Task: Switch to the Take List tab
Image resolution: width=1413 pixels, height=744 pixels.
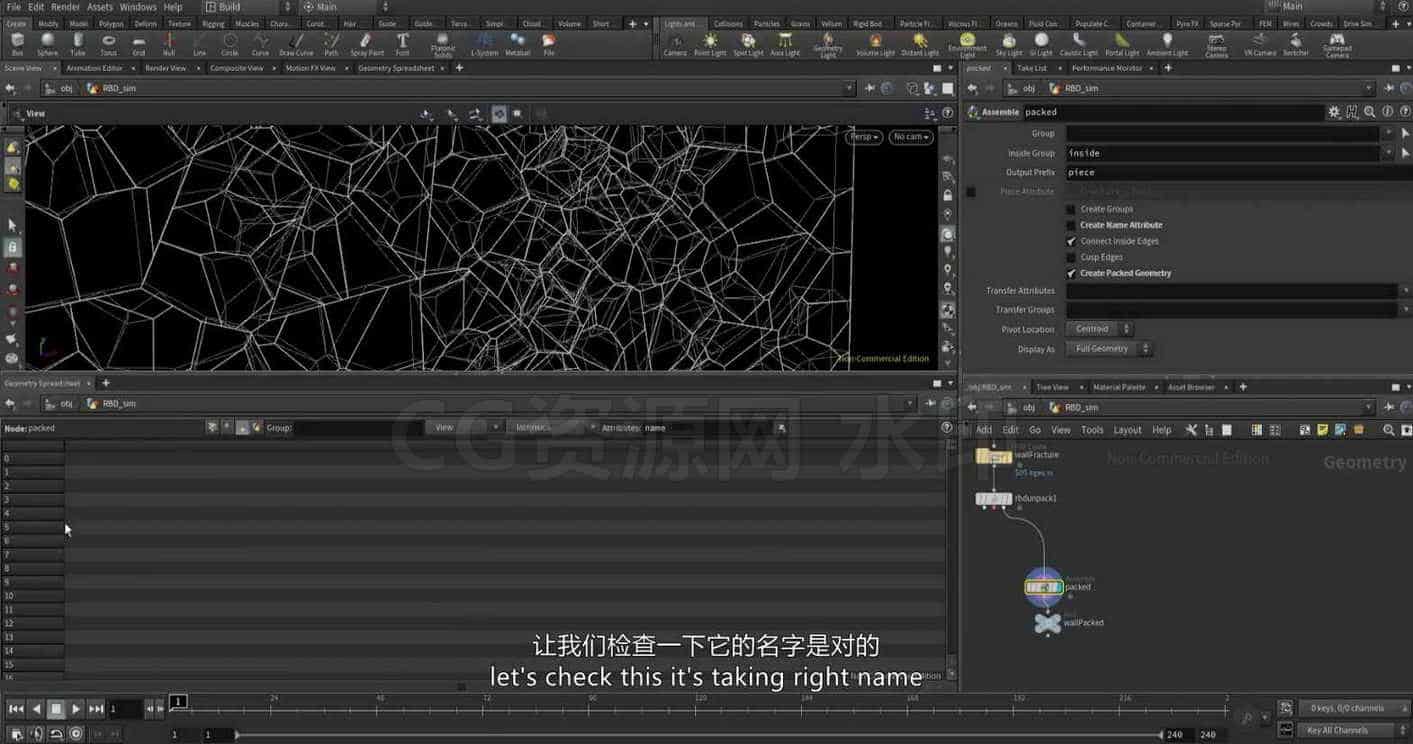Action: tap(1031, 68)
